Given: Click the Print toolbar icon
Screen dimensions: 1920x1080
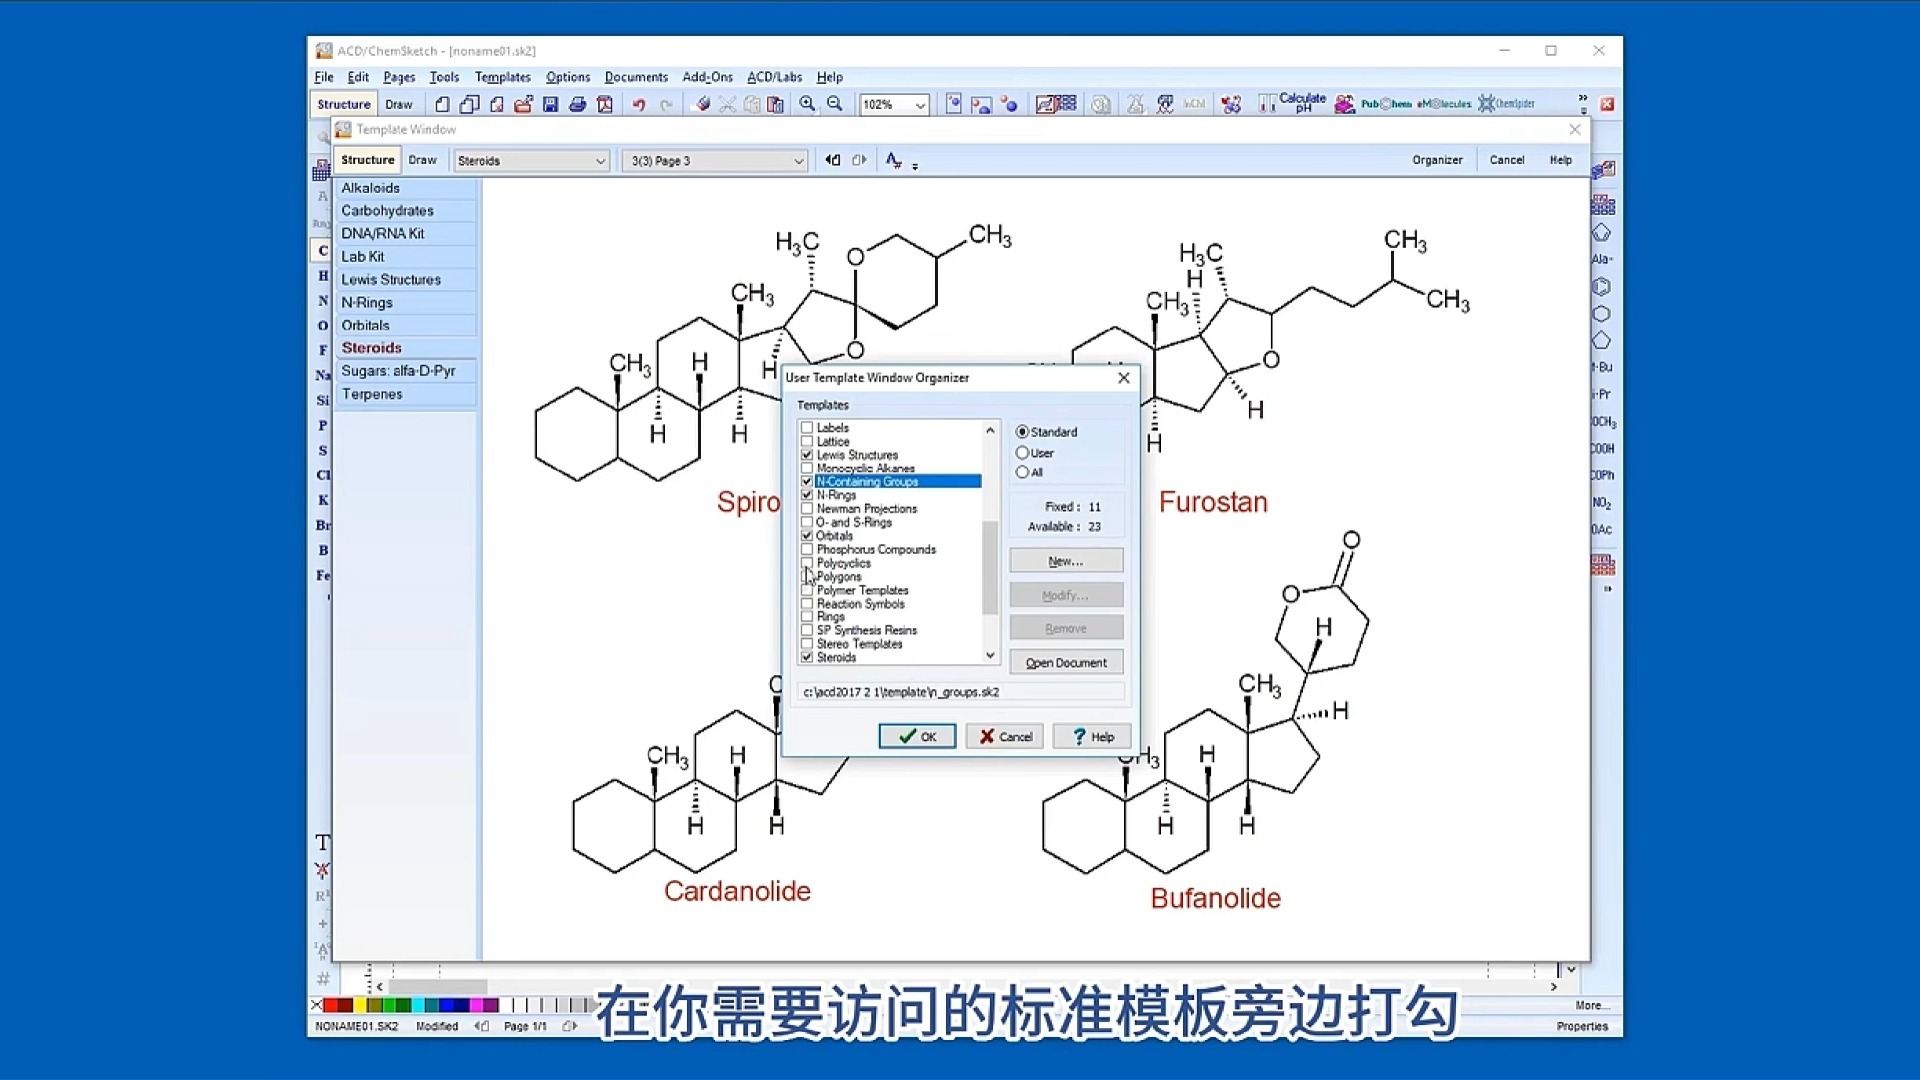Looking at the screenshot, I should click(x=577, y=104).
